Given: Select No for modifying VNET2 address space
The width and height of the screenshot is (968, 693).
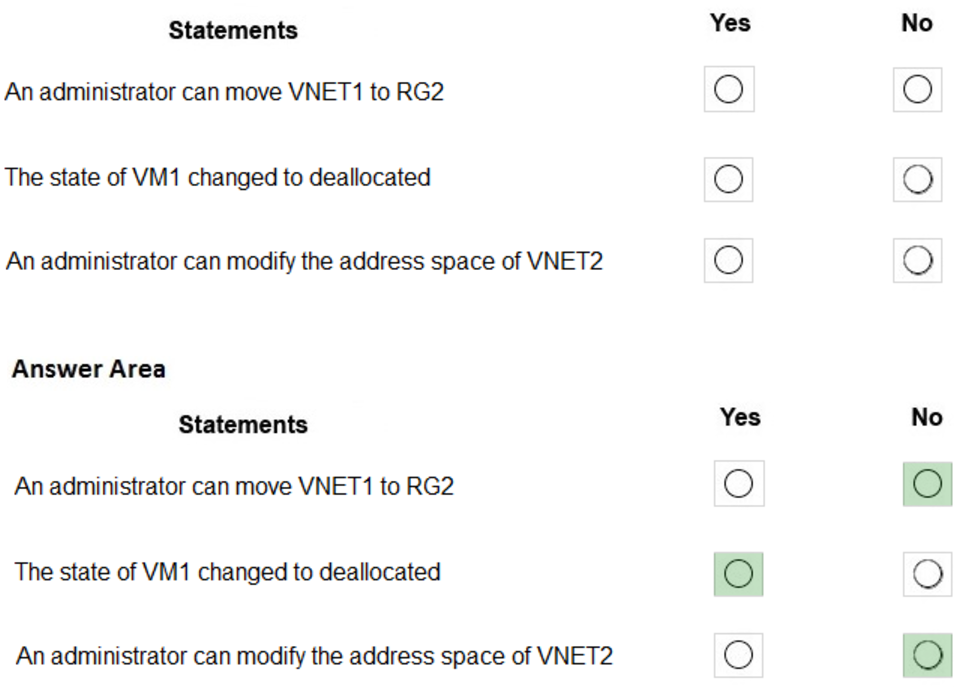Looking at the screenshot, I should (x=917, y=260).
